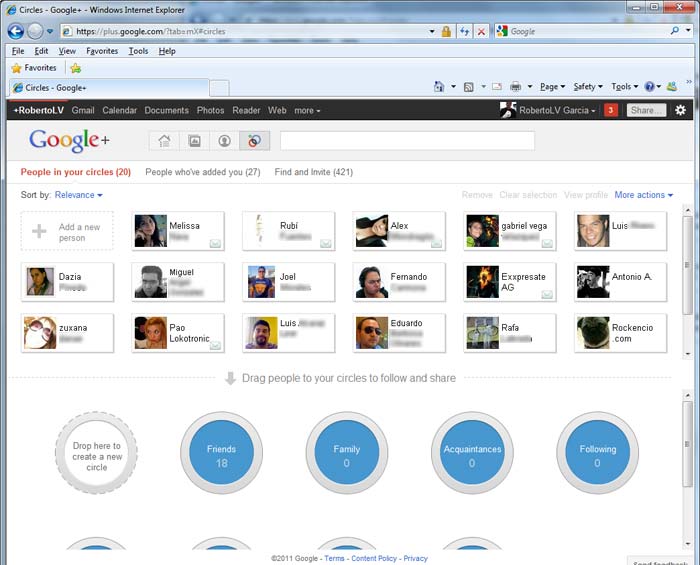
Task: Open Privacy link in footer
Action: click(416, 558)
